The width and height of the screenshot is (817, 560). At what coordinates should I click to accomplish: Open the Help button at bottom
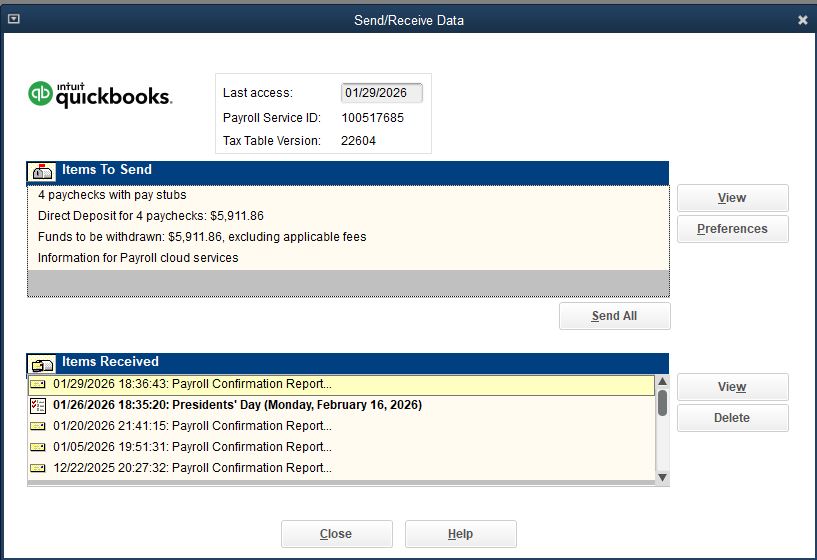(460, 534)
